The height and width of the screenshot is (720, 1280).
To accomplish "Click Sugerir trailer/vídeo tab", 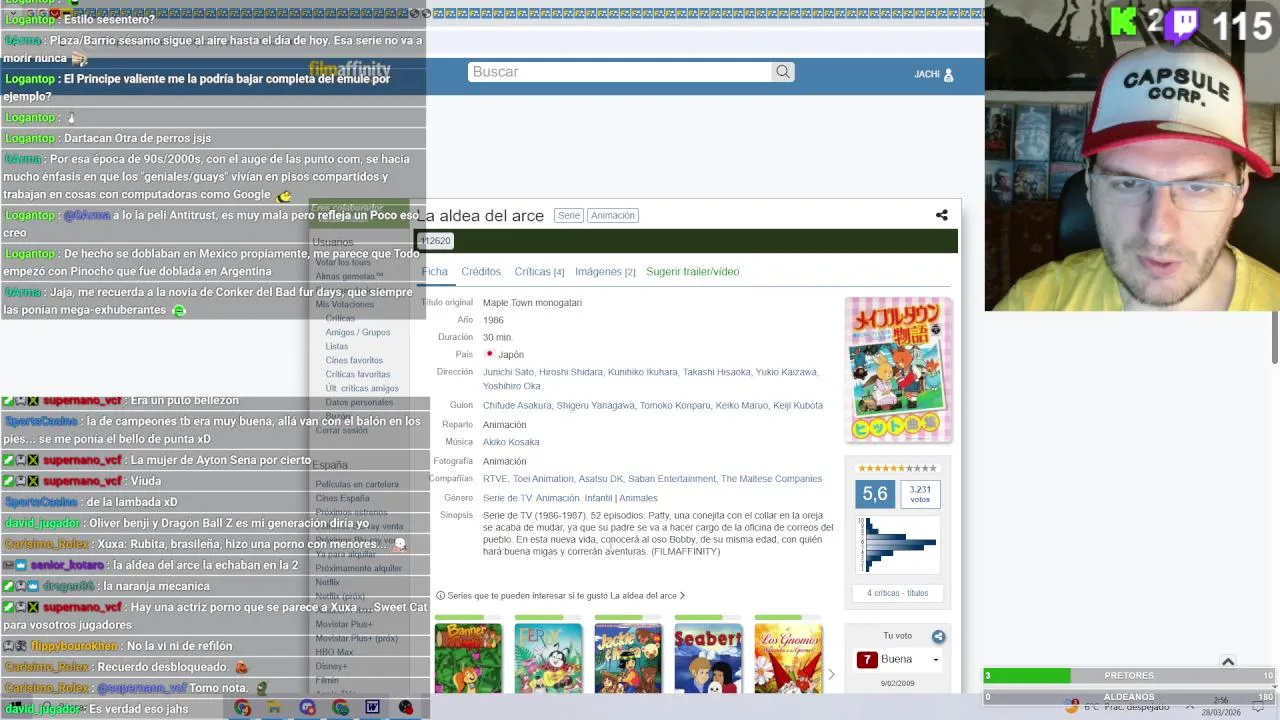I will point(692,271).
